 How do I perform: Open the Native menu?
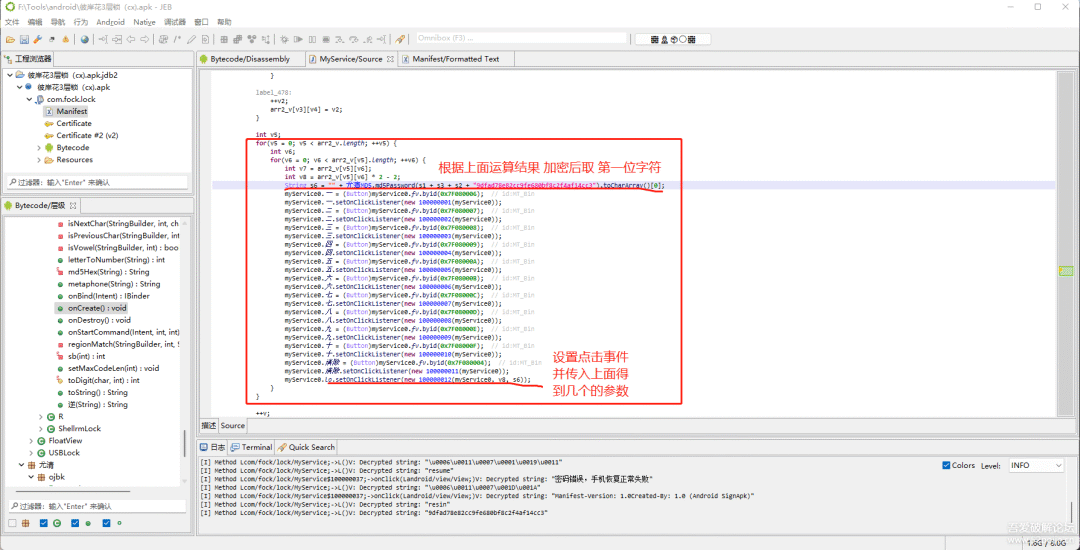(145, 22)
